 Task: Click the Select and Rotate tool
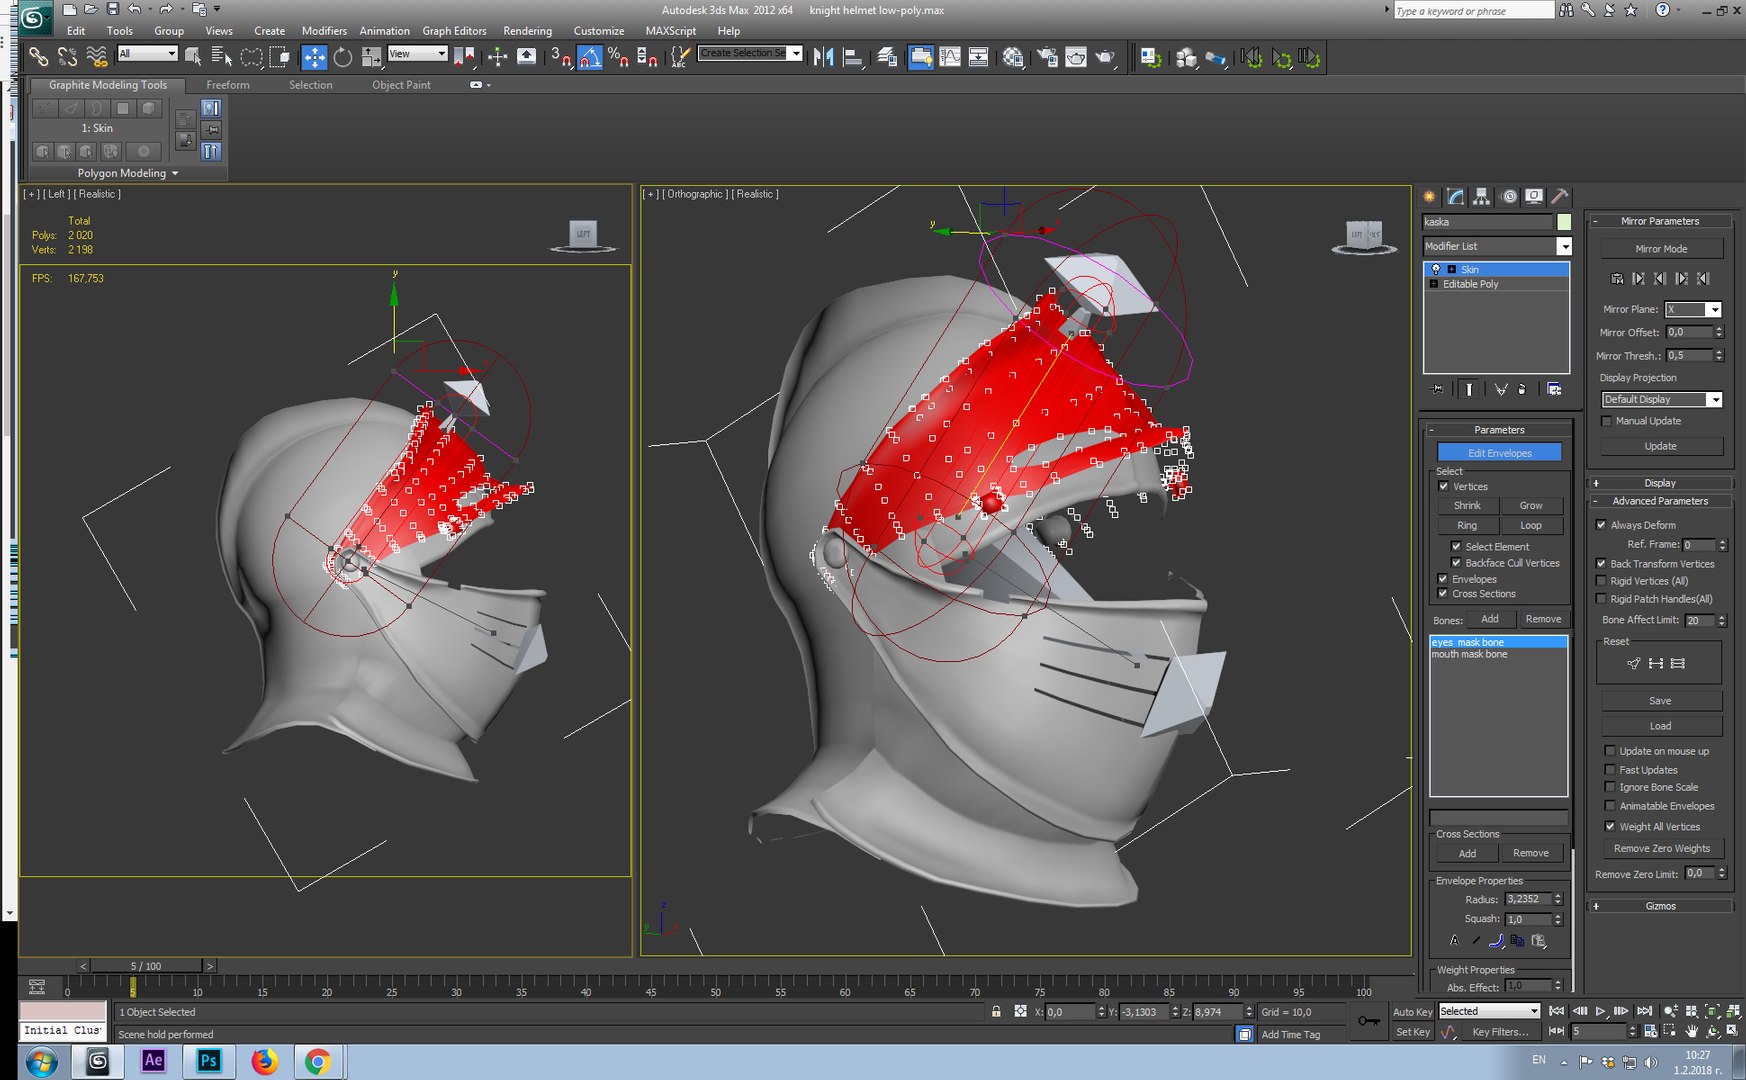pyautogui.click(x=343, y=57)
